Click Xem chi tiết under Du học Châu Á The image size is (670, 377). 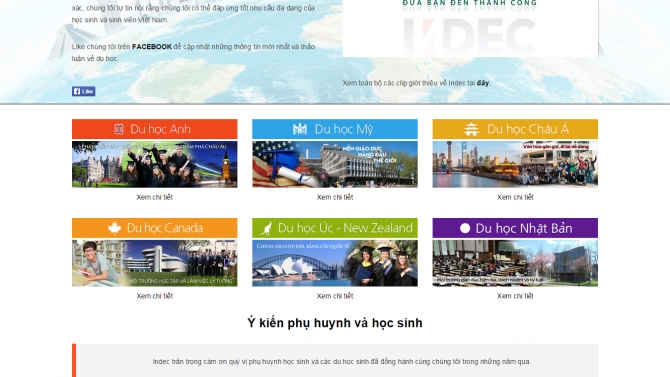click(x=515, y=197)
